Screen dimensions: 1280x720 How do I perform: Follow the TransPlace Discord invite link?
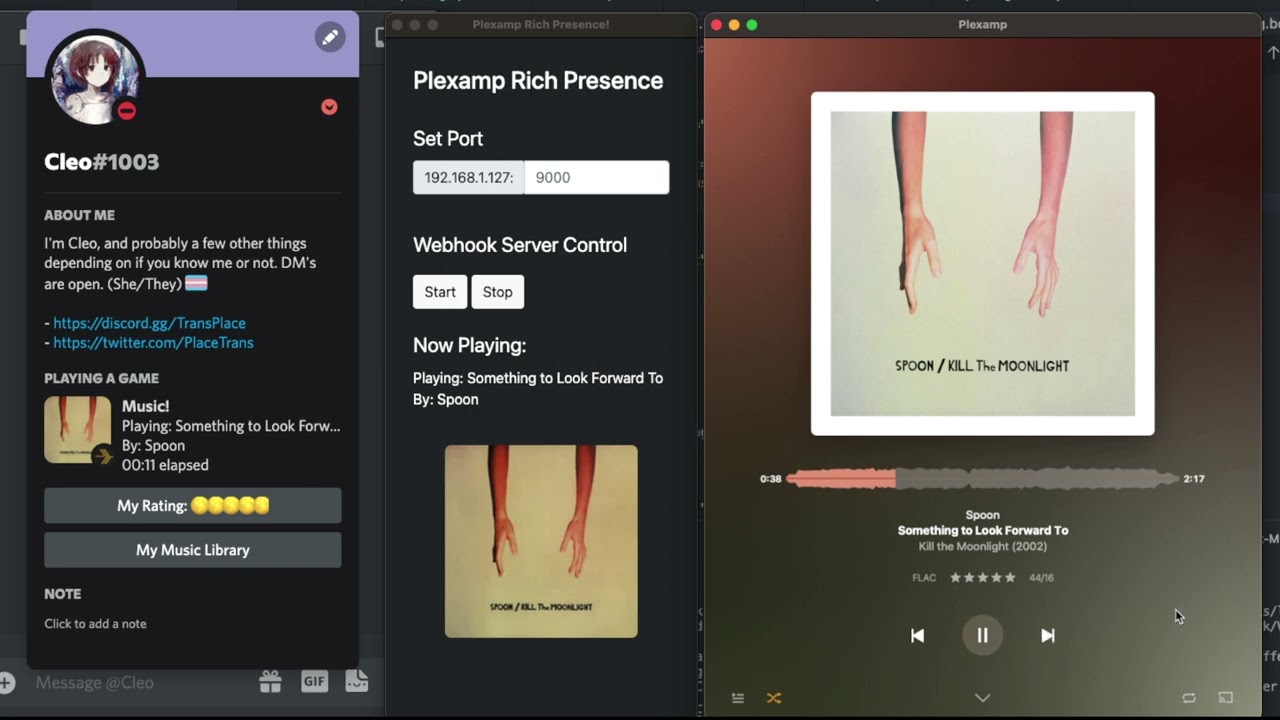pos(149,323)
